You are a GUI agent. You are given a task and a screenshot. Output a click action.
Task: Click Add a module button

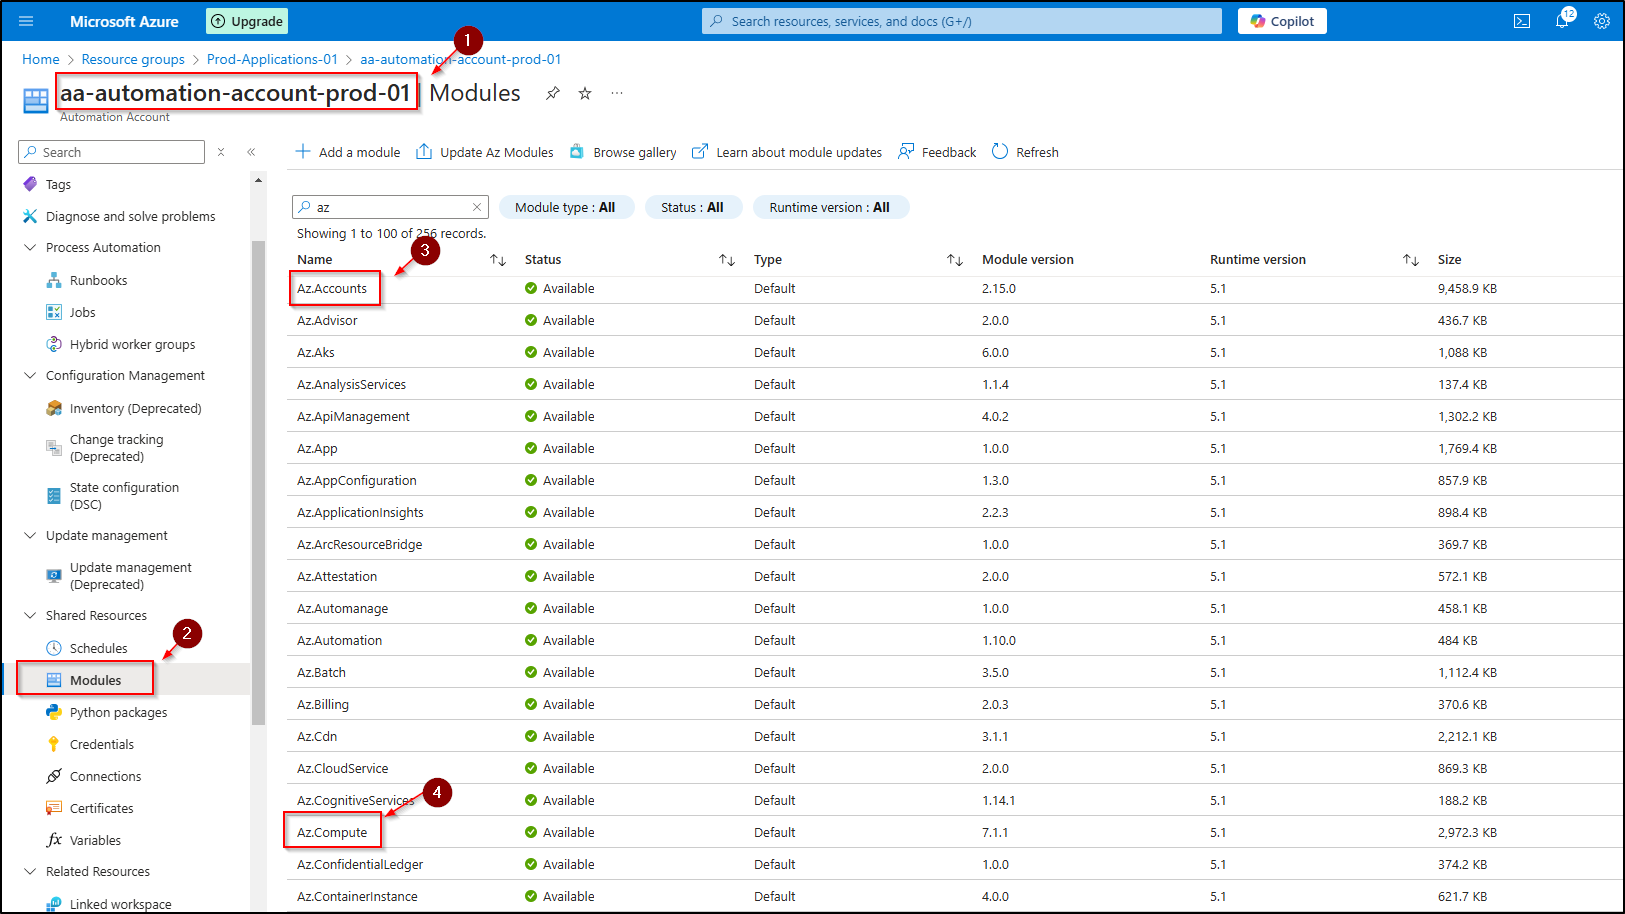coord(348,152)
